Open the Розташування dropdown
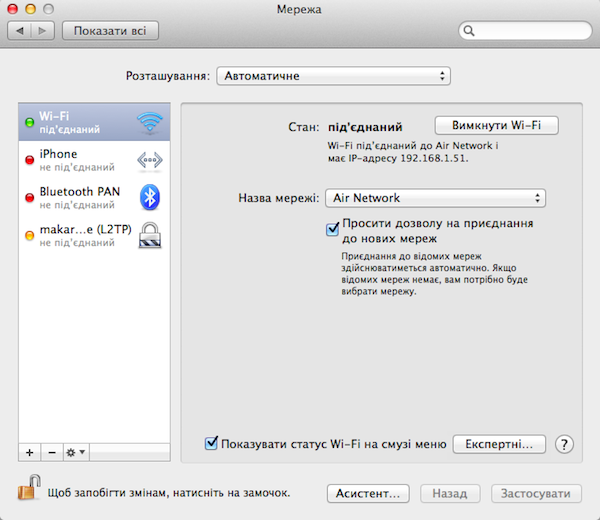This screenshot has width=600, height=520. point(333,76)
